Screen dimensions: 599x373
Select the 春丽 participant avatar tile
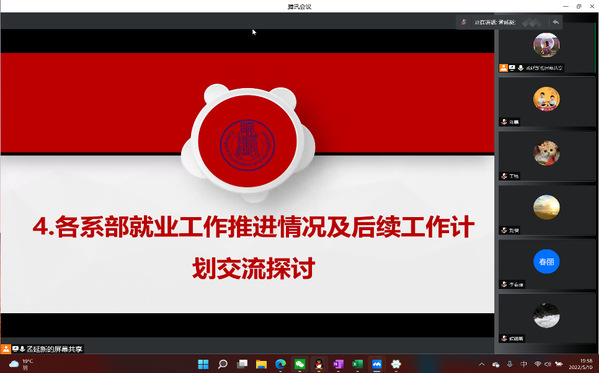point(546,264)
